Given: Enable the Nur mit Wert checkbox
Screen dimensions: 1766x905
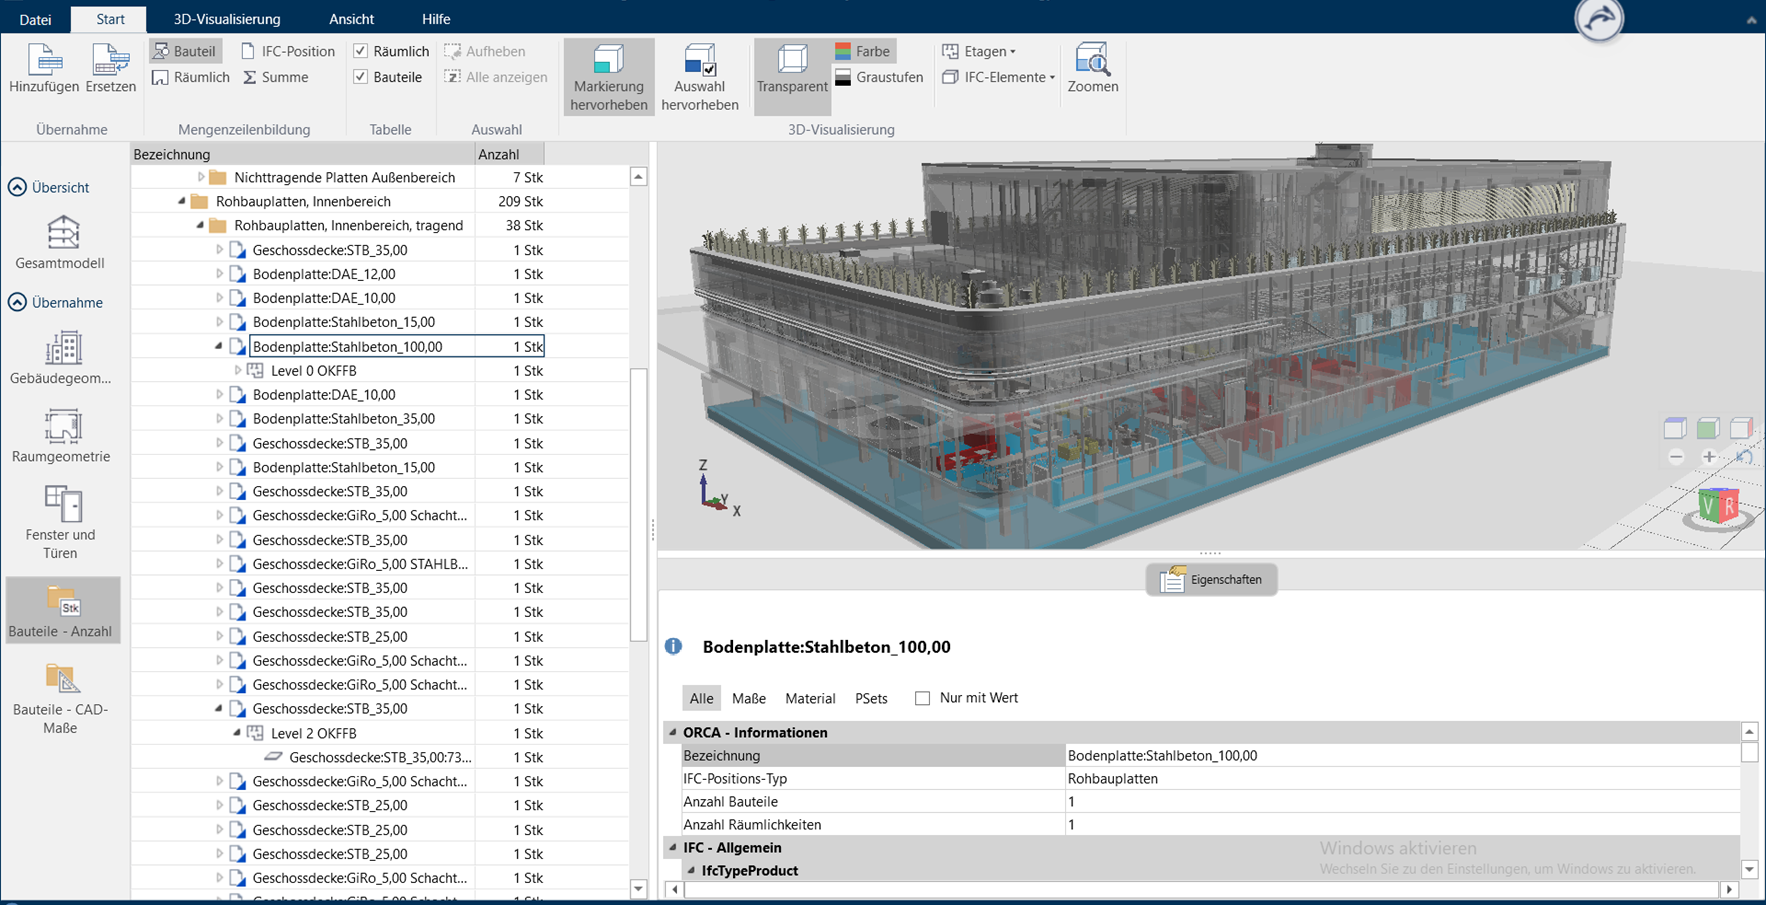Looking at the screenshot, I should click(x=922, y=698).
